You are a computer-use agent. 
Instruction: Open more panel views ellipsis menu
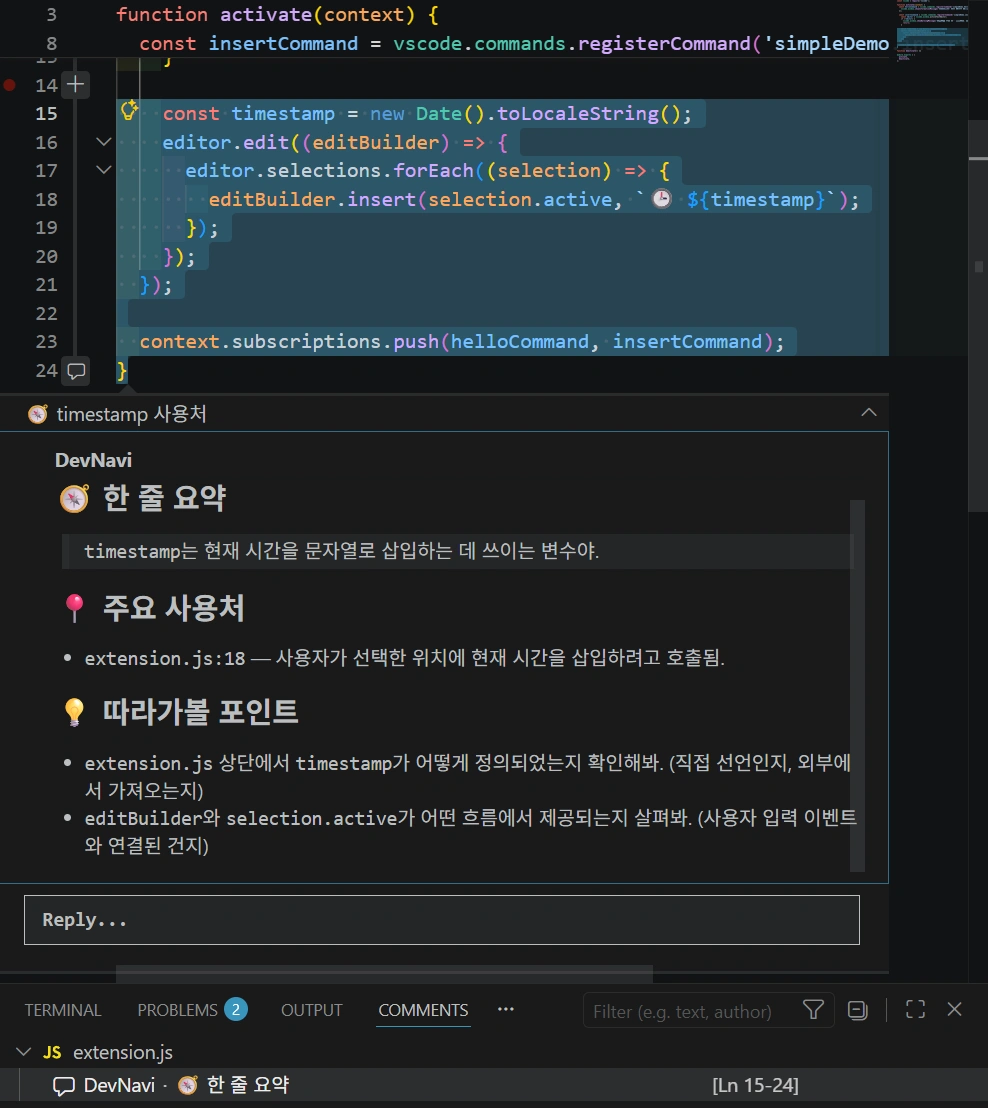point(506,1009)
